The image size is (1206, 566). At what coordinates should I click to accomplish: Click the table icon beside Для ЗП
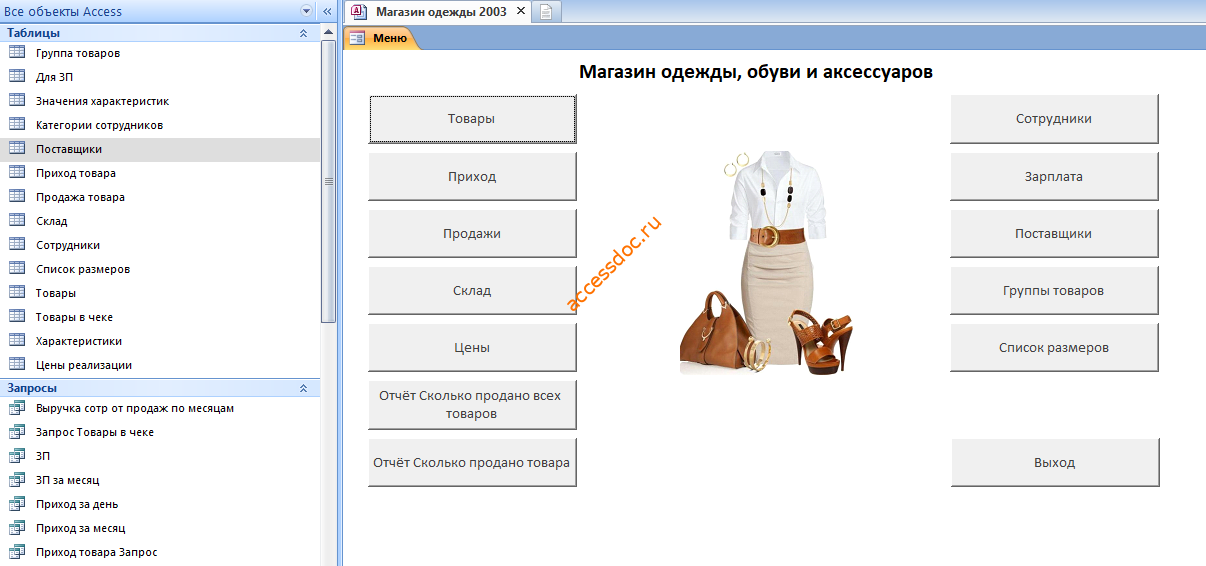pyautogui.click(x=17, y=76)
